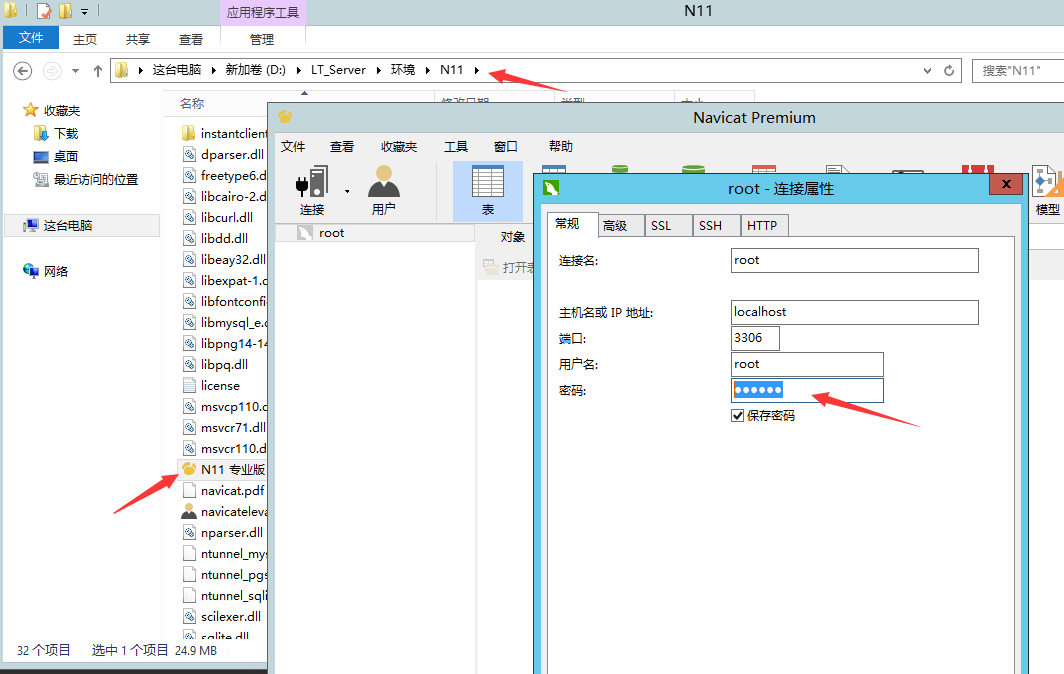
Task: Click the 连接 connection toolbar icon
Action: [312, 188]
